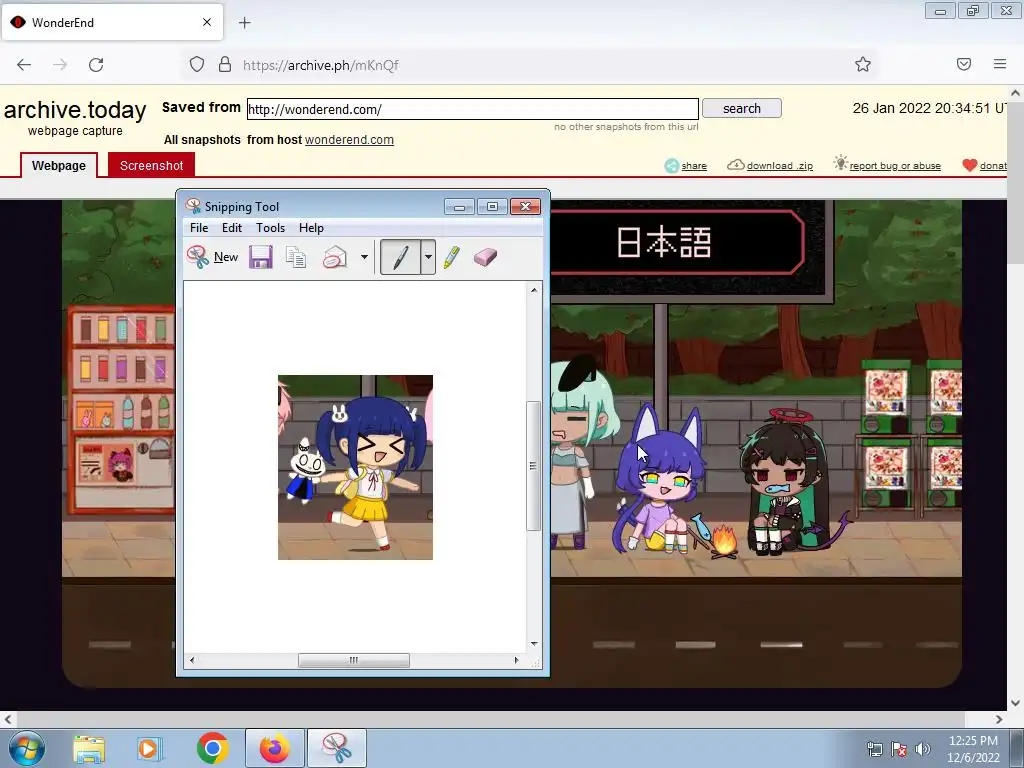Open File Explorer from taskbar
The image size is (1024, 768).
[x=89, y=748]
